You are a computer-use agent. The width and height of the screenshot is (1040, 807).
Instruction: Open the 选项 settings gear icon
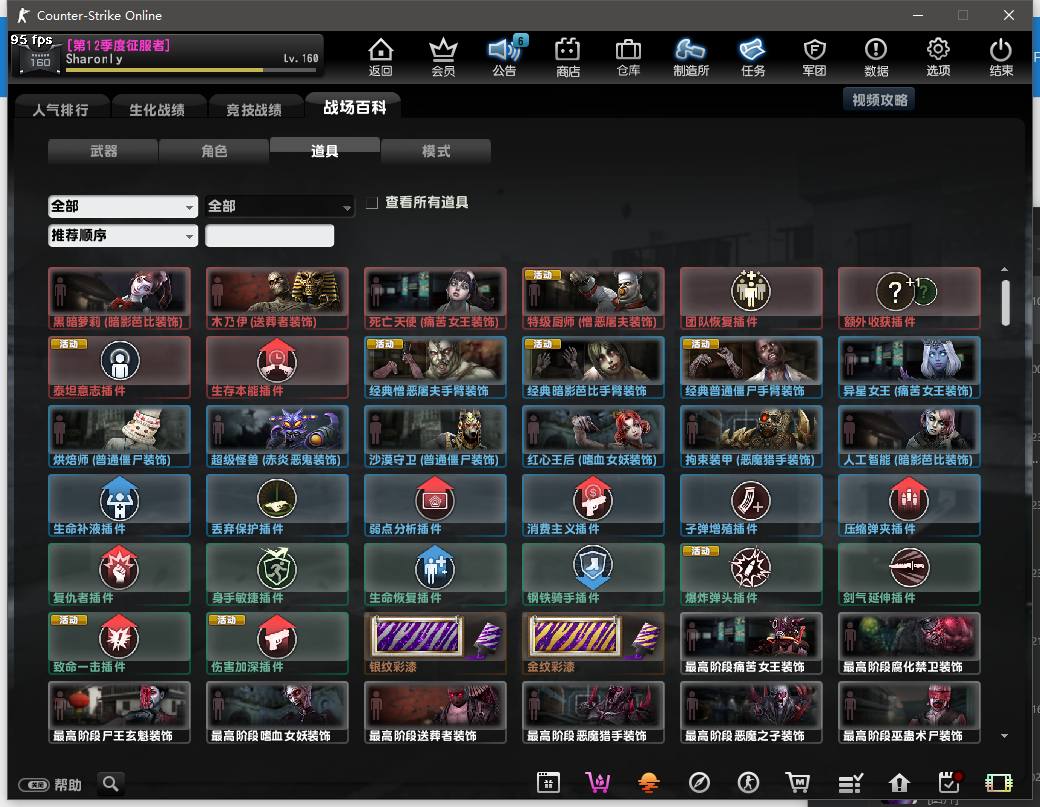click(938, 57)
